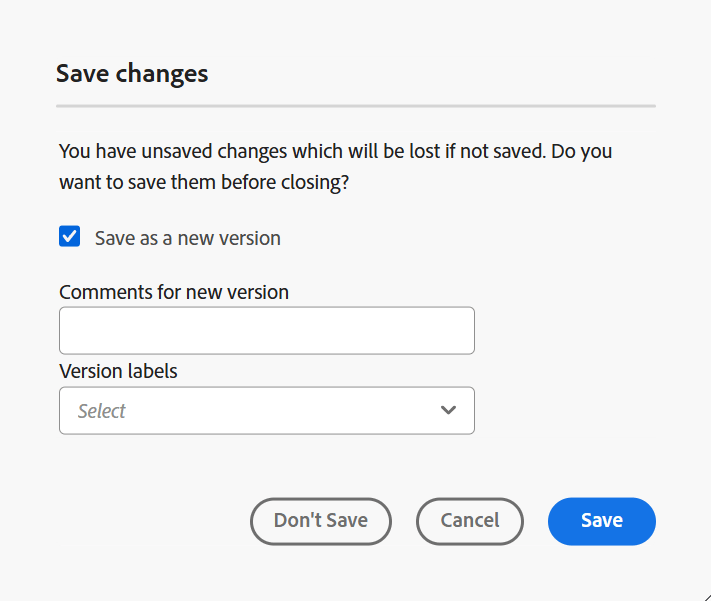Click the 'Save changes' dialog heading

coord(132,73)
